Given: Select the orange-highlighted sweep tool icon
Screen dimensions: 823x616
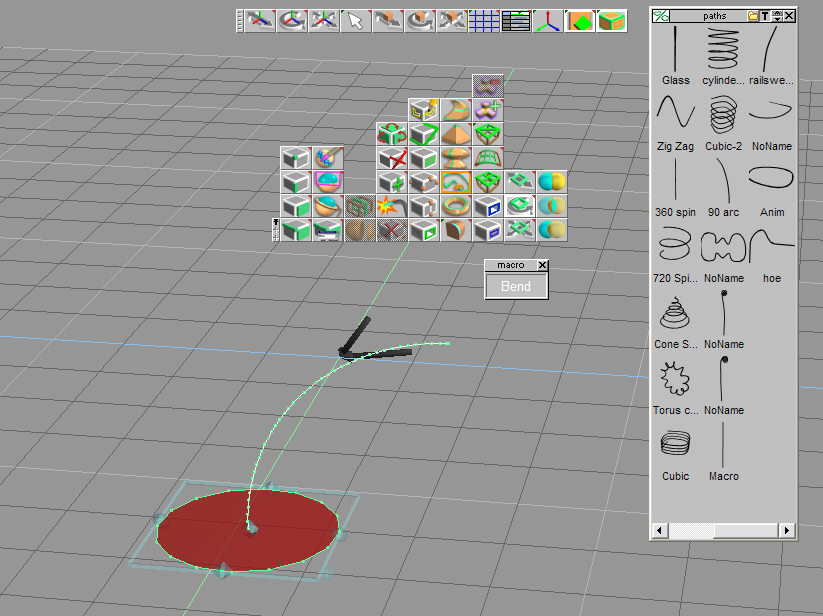Looking at the screenshot, I should (457, 182).
